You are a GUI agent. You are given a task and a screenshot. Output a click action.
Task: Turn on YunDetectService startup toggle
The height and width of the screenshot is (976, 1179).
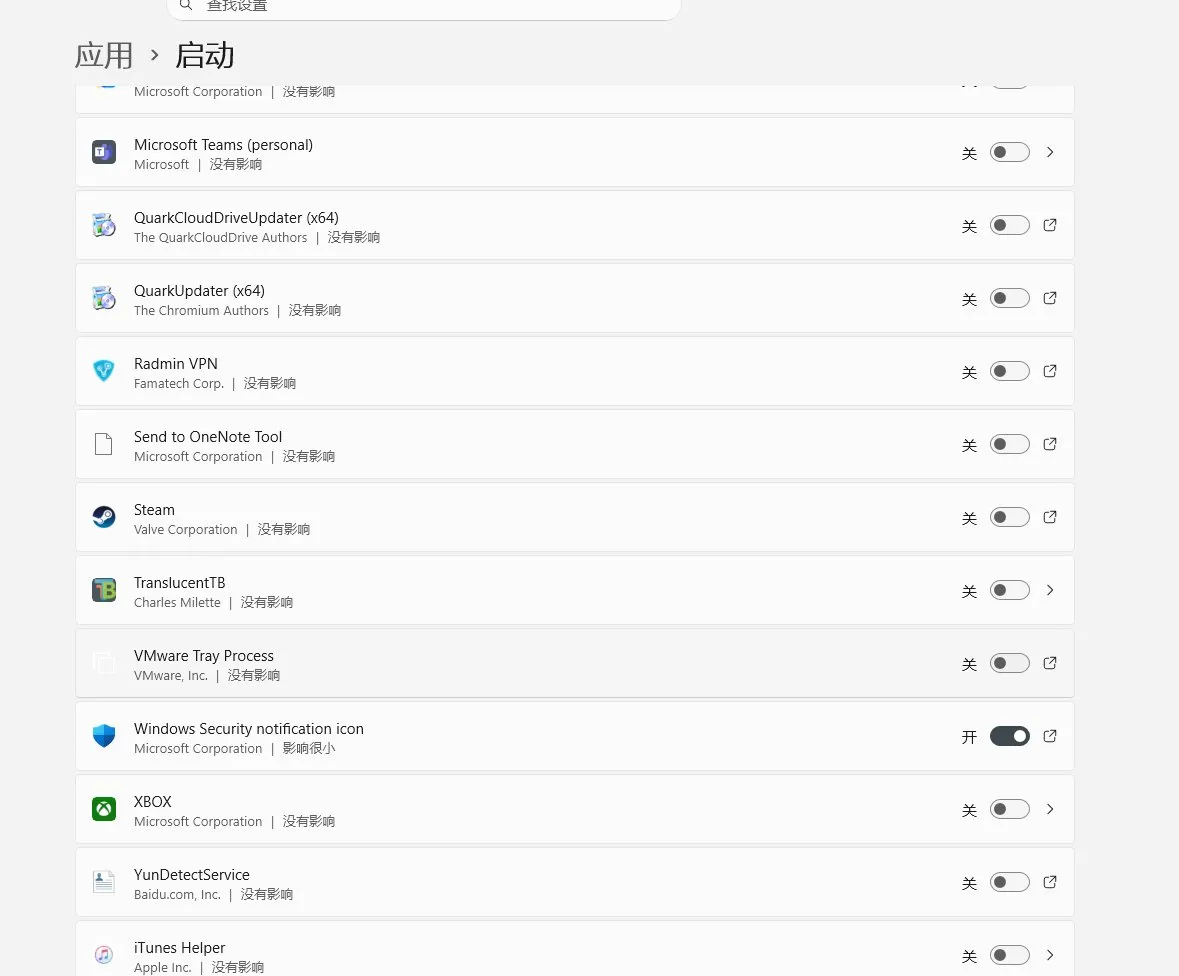tap(1009, 881)
